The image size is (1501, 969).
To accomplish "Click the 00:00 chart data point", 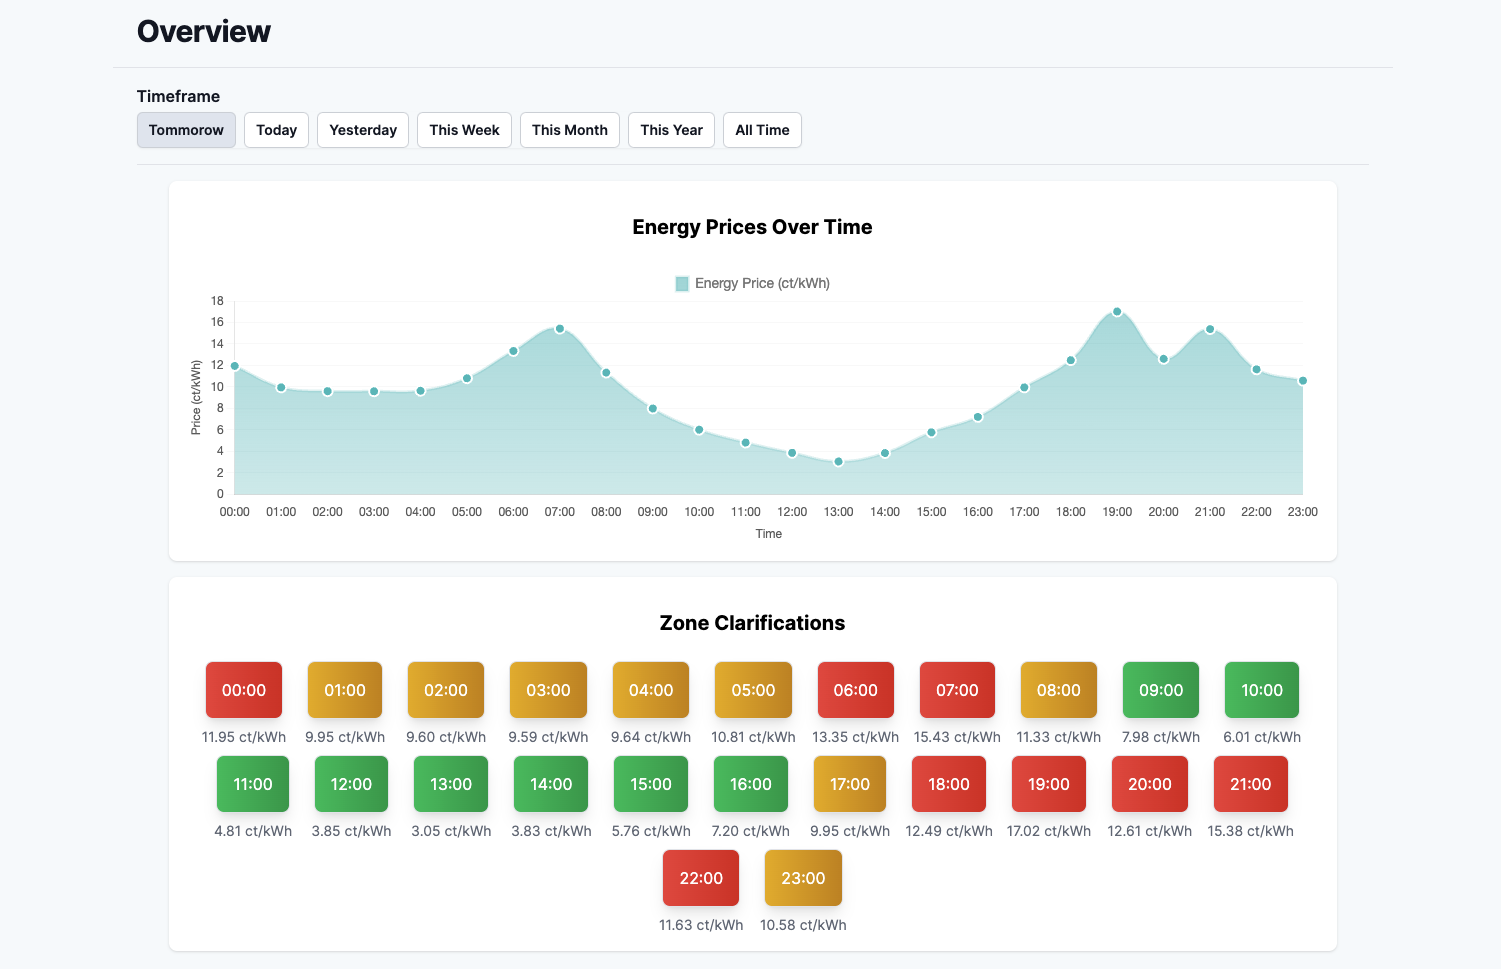I will [235, 366].
